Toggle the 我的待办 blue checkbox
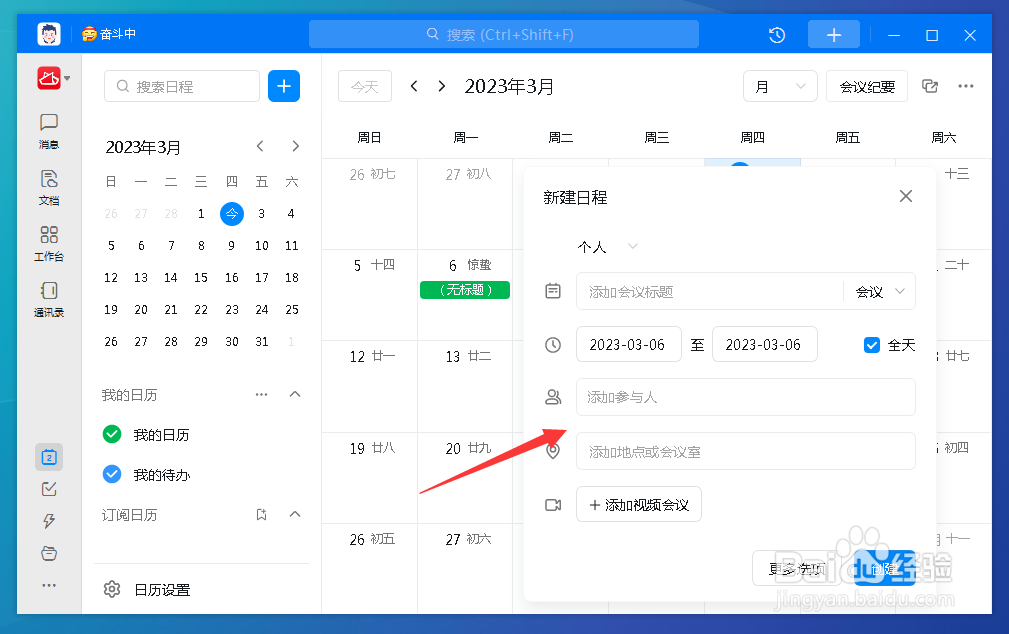This screenshot has height=634, width=1009. 112,474
